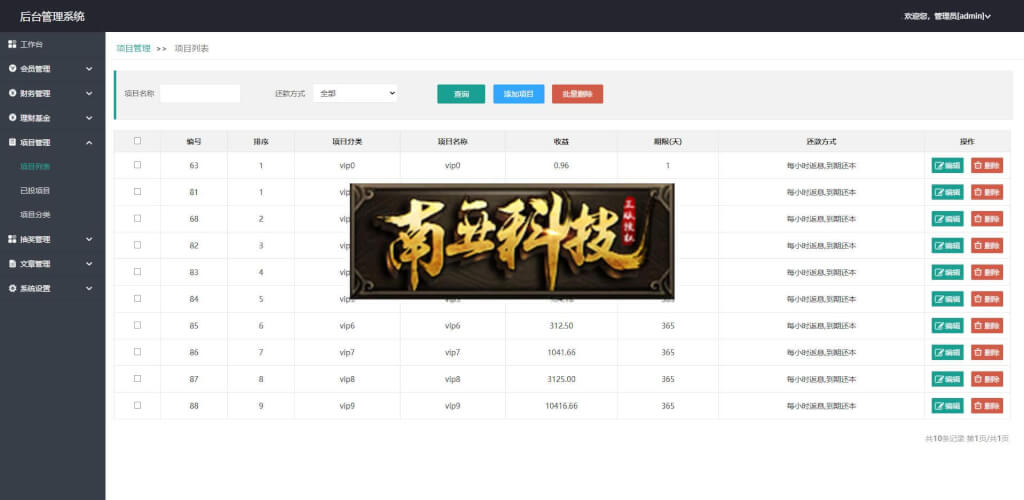Viewport: 1024px width, 500px height.
Task: Click the 项目管理 icon in sidebar
Action: [12, 142]
